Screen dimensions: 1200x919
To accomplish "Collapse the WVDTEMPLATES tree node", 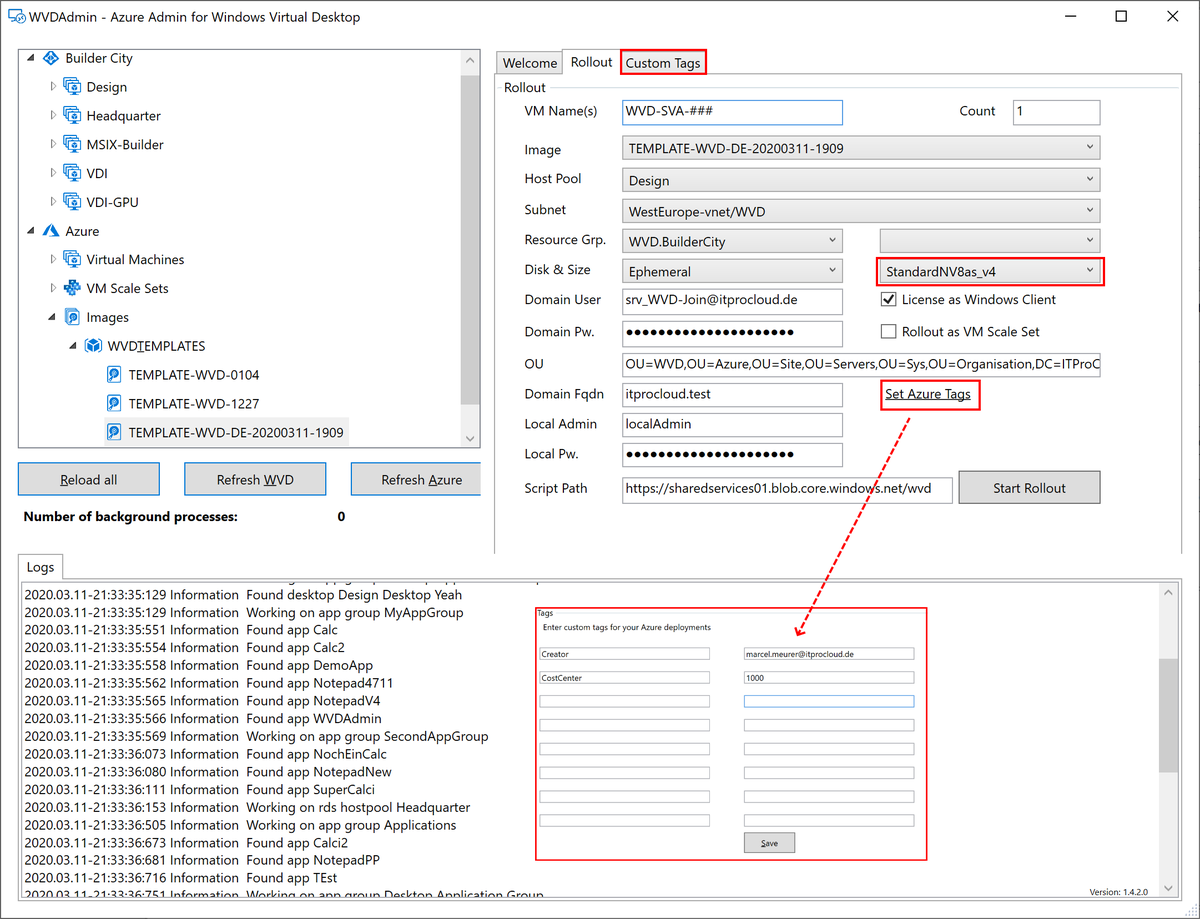I will click(74, 346).
